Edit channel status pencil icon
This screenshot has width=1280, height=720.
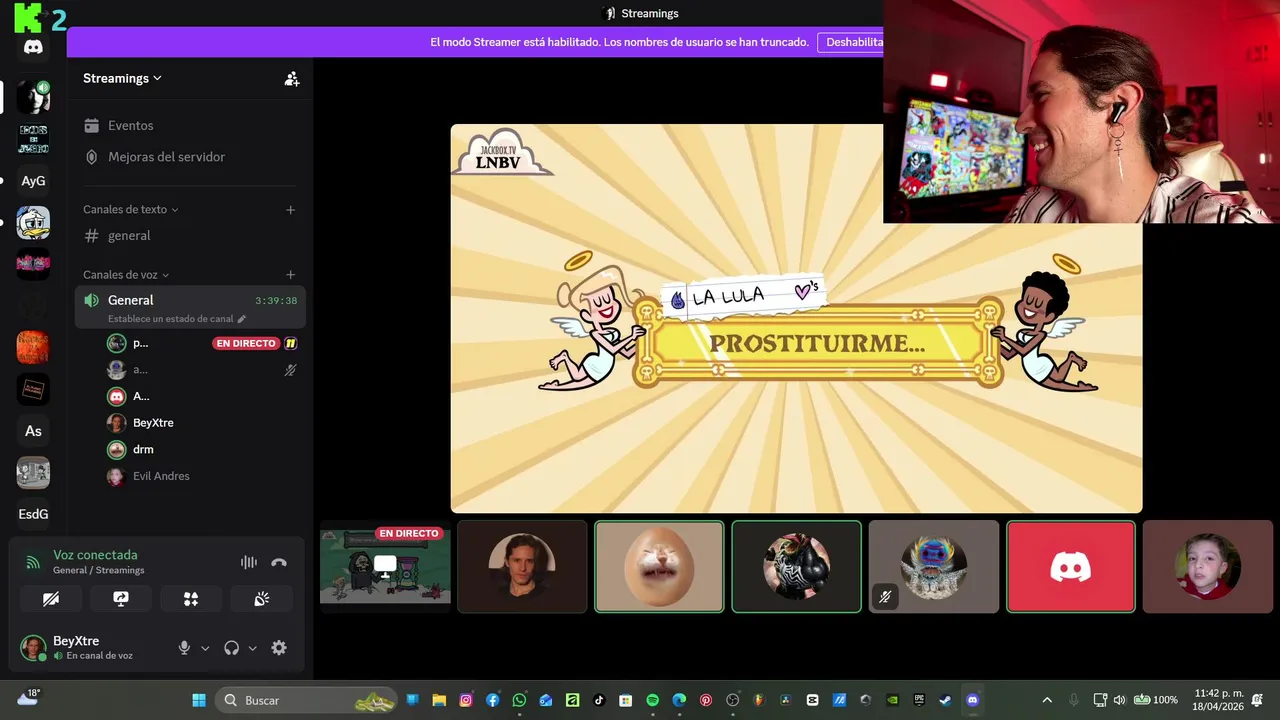click(x=241, y=319)
